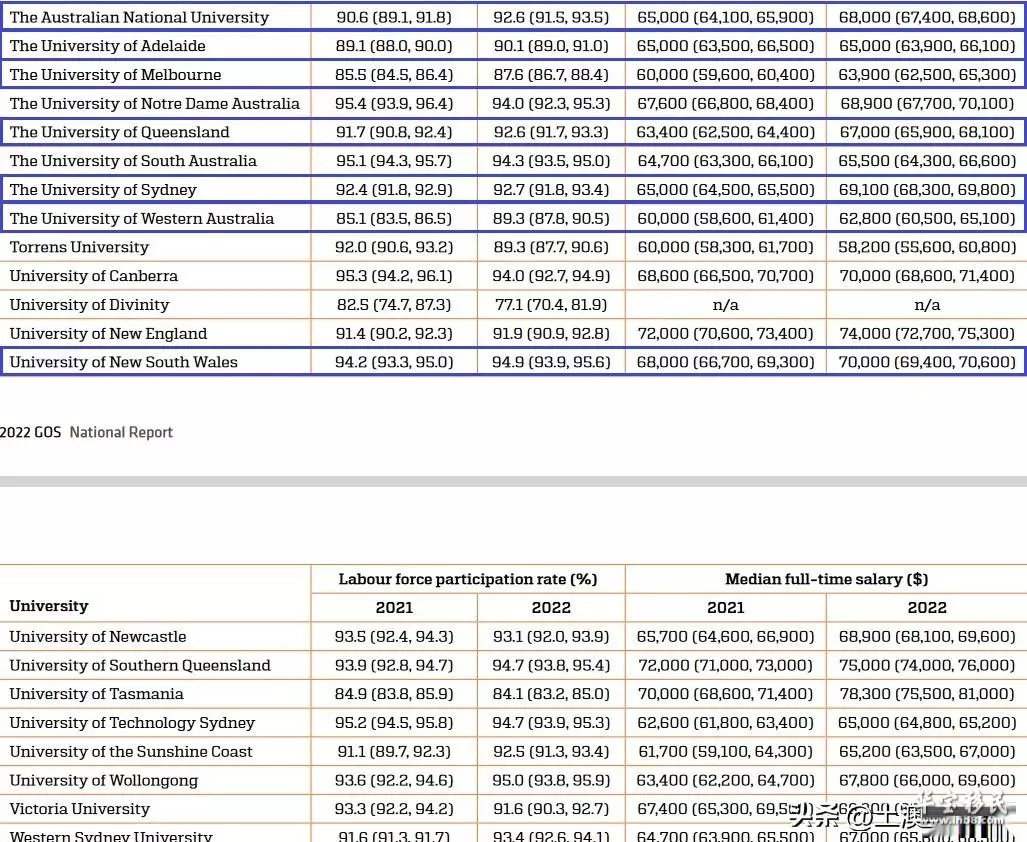1027x842 pixels.
Task: Select 'The University of Sydney' name
Action: coord(103,190)
